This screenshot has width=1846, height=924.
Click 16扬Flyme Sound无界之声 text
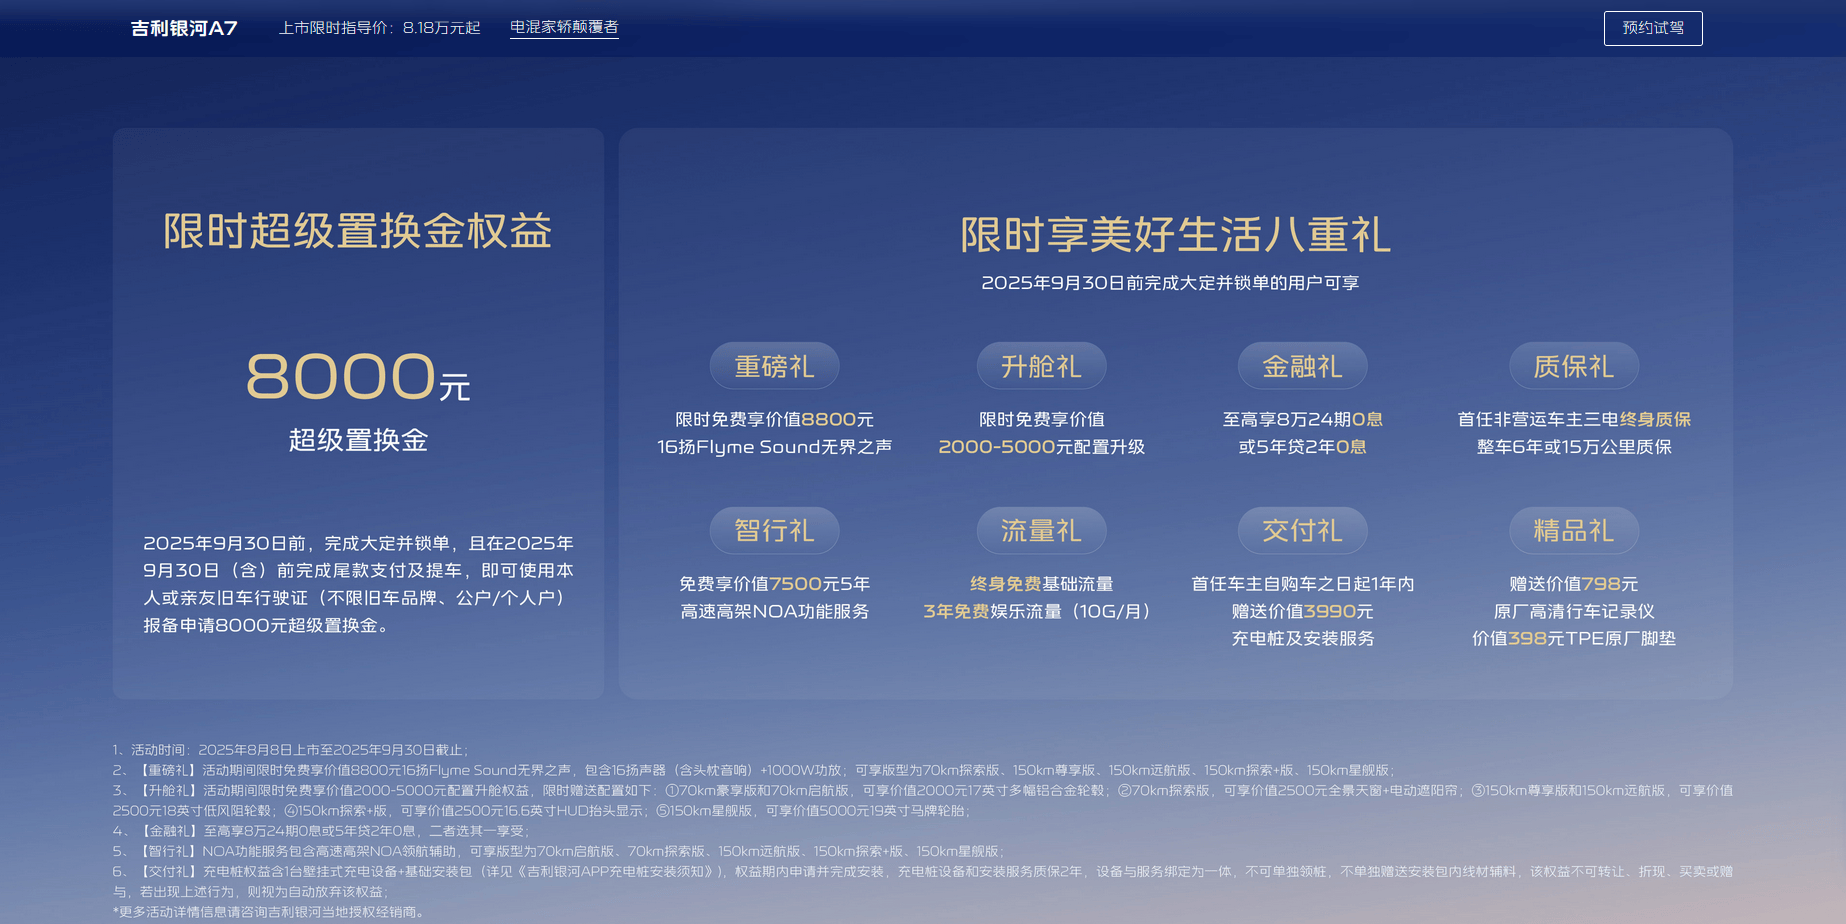tap(774, 447)
